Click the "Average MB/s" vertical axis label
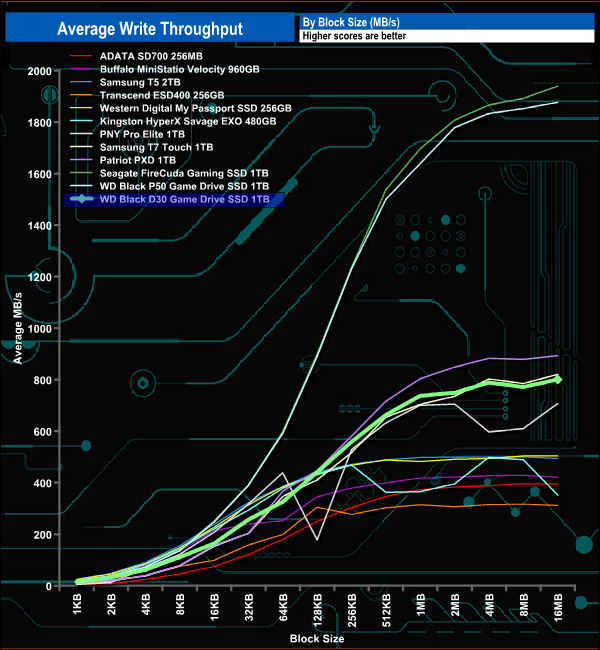The width and height of the screenshot is (600, 650). [x=17, y=328]
